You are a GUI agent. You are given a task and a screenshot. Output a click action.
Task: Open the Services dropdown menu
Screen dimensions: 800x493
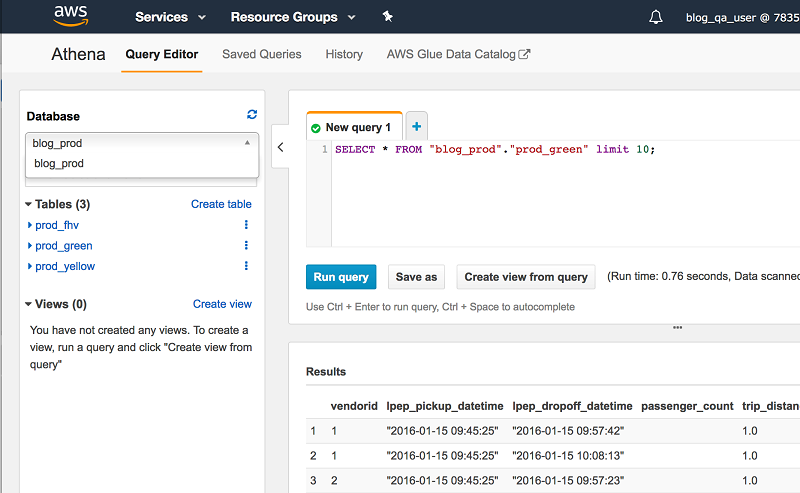click(170, 17)
